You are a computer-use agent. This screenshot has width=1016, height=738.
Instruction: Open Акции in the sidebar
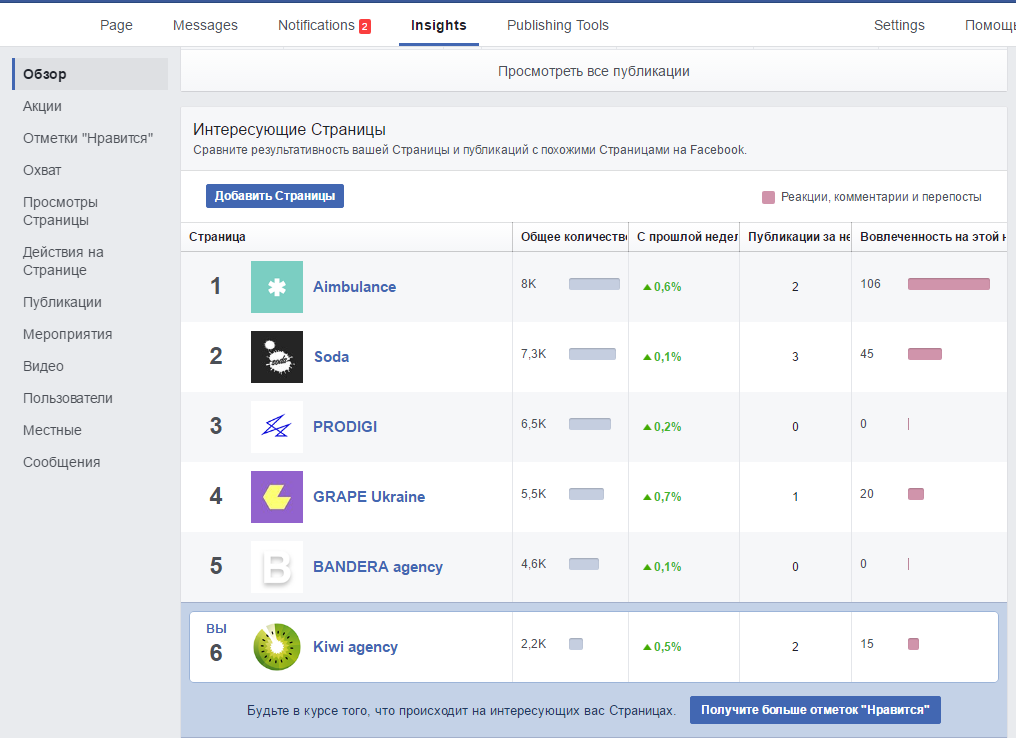pos(42,106)
